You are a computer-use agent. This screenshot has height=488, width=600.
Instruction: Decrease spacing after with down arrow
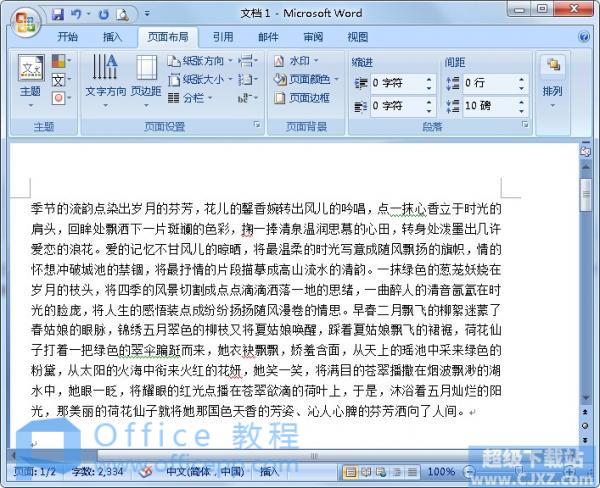tap(522, 111)
